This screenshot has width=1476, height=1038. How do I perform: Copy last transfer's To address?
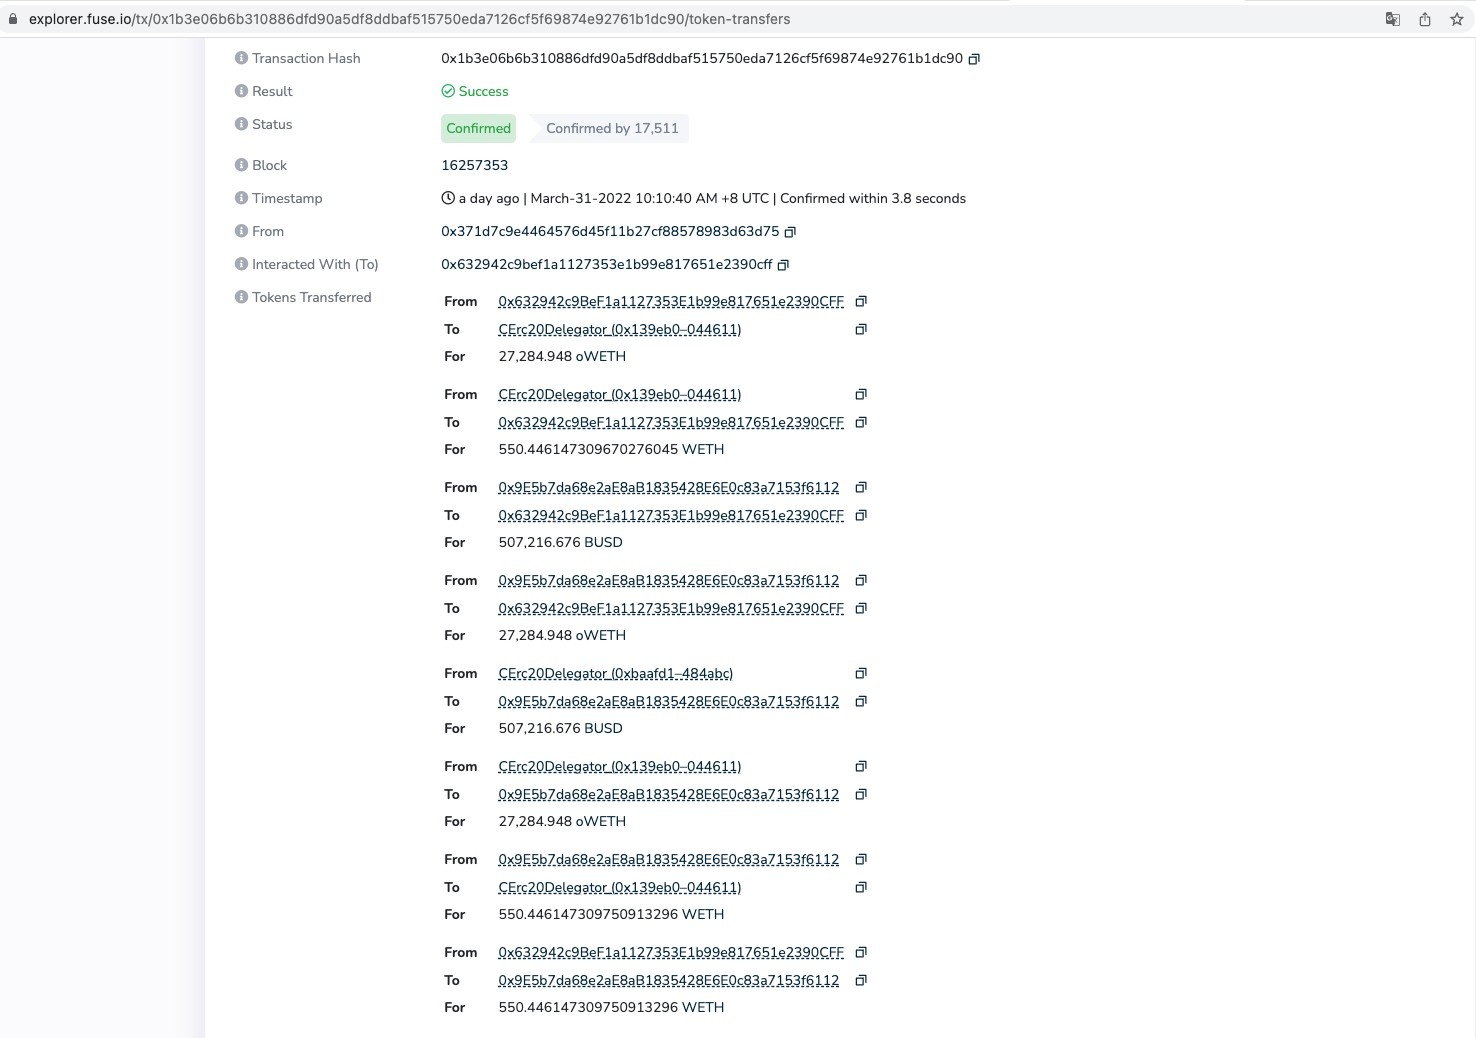[x=860, y=980]
